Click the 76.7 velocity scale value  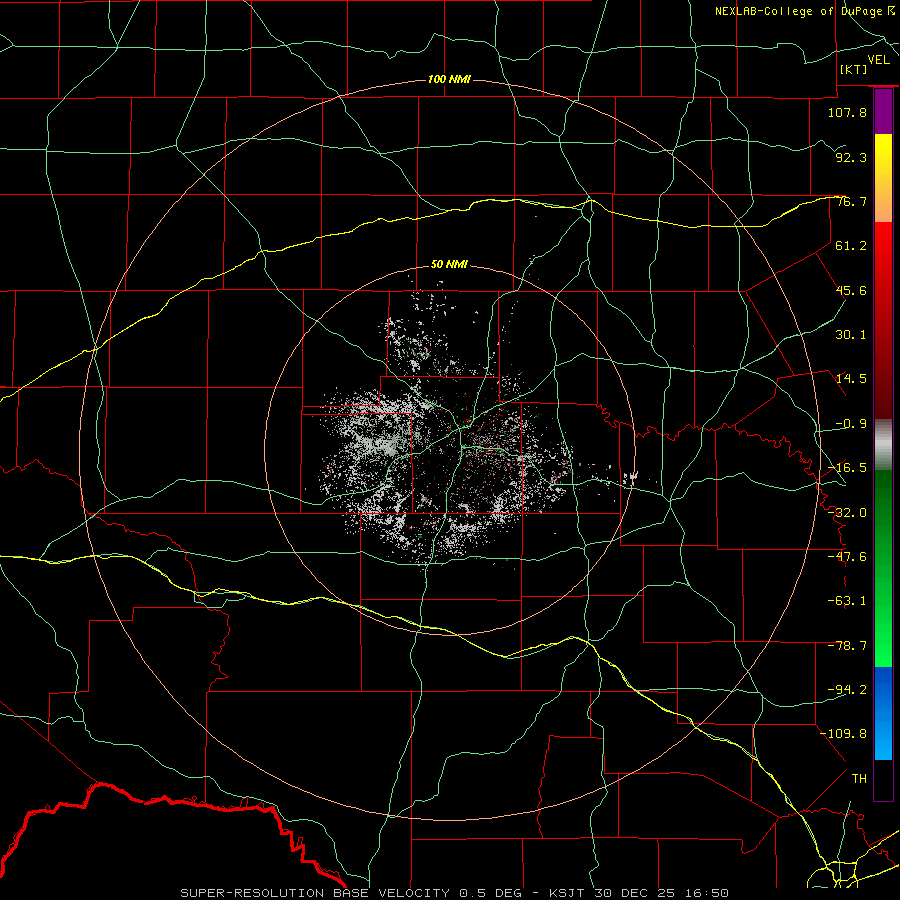[851, 201]
